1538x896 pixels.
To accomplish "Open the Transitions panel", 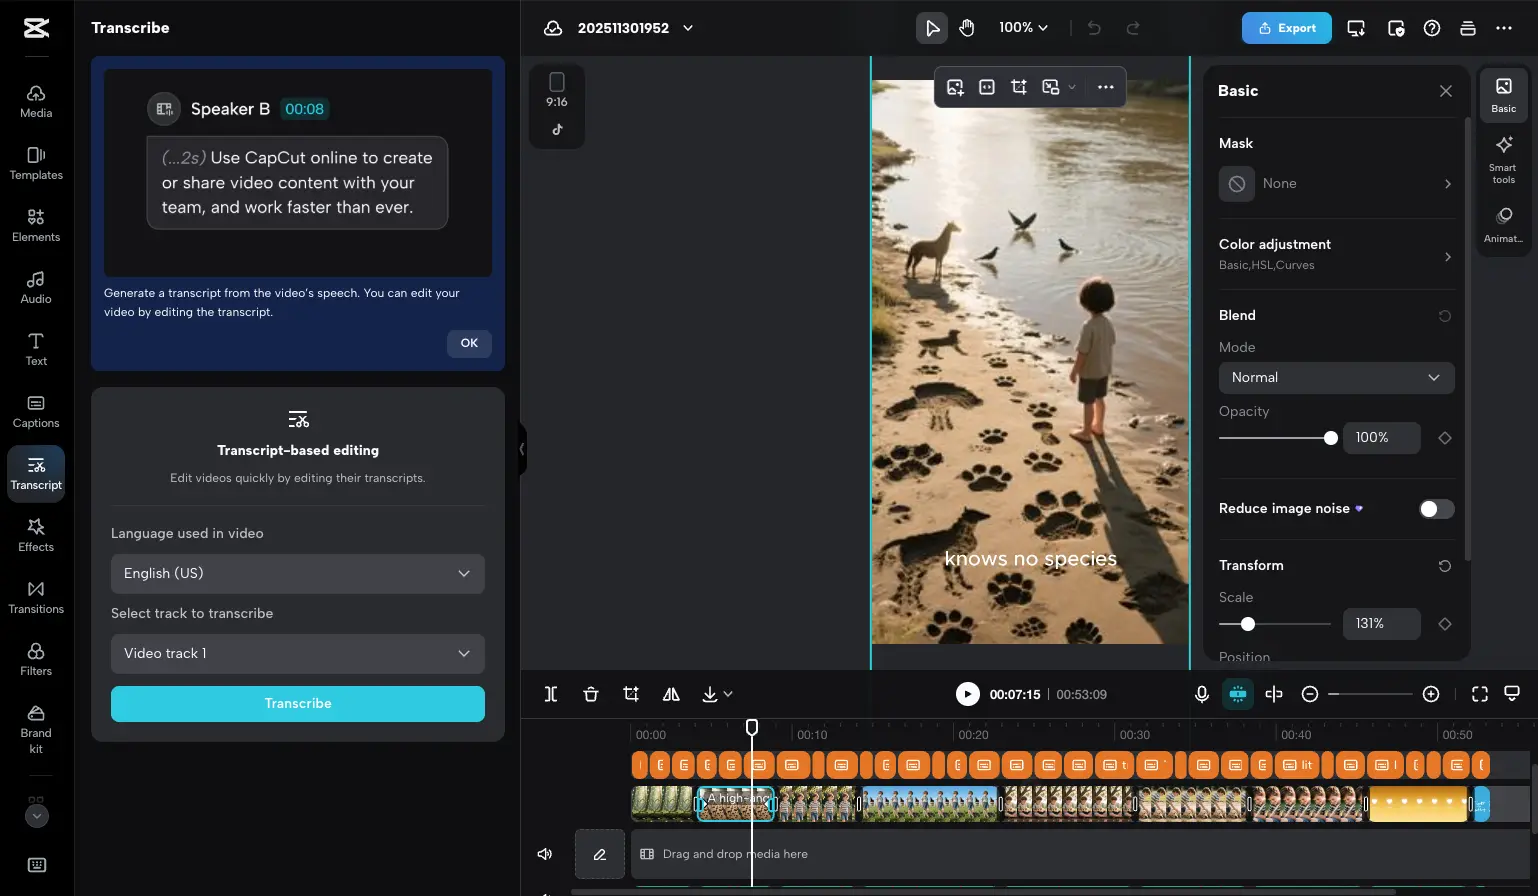I will coord(36,597).
